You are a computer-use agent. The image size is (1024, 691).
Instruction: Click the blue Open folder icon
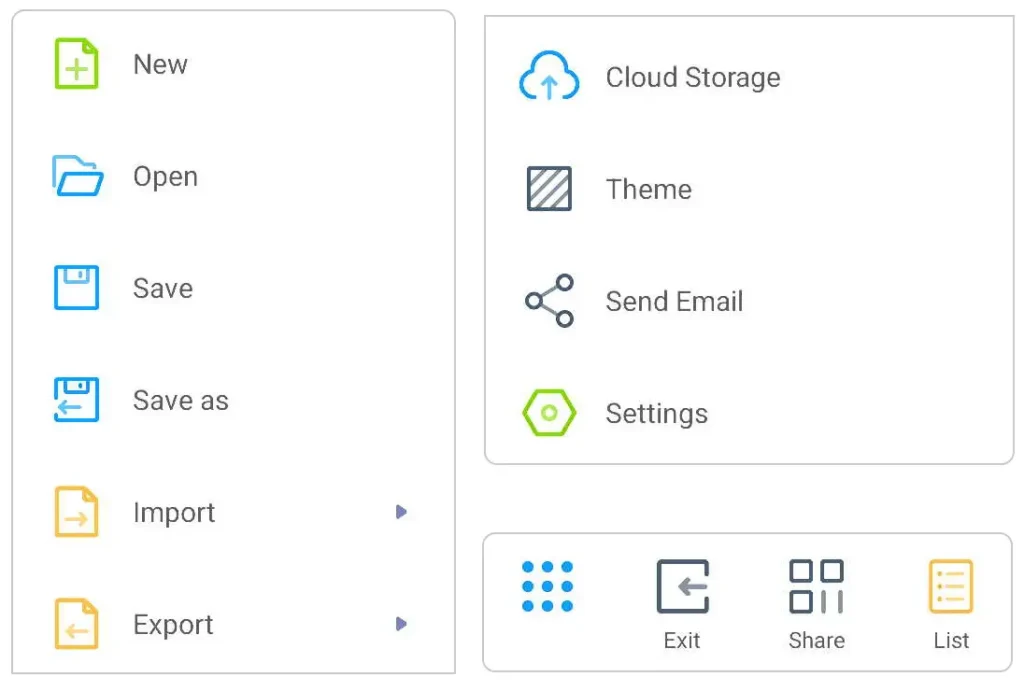(77, 176)
